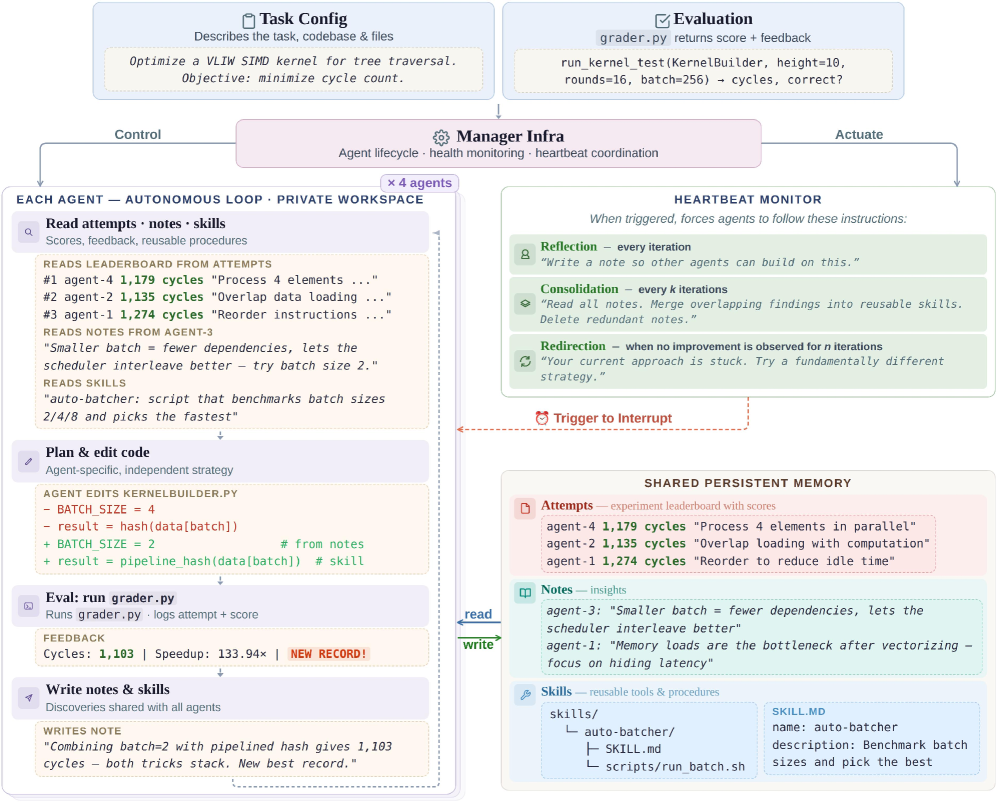The image size is (997, 802).
Task: Click the NEW RECORD! label in feedback
Action: pos(328,654)
